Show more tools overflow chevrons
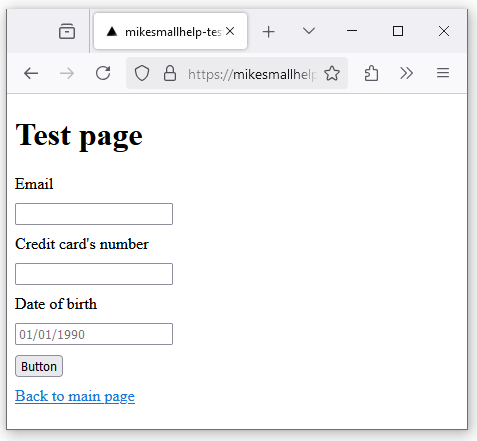477x441 pixels. [x=406, y=73]
